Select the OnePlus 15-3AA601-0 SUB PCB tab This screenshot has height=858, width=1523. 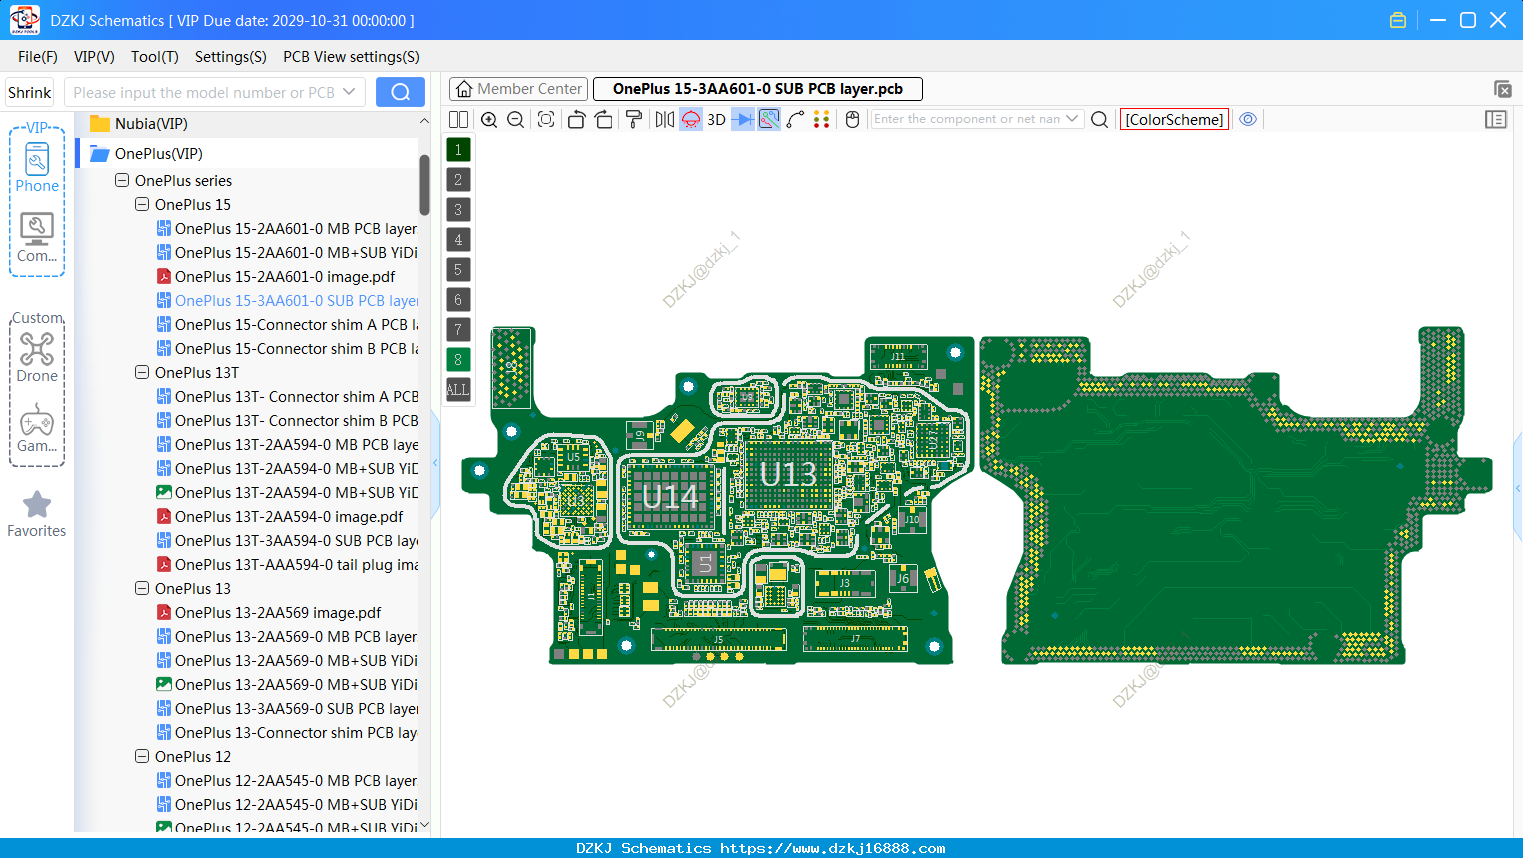coord(758,89)
